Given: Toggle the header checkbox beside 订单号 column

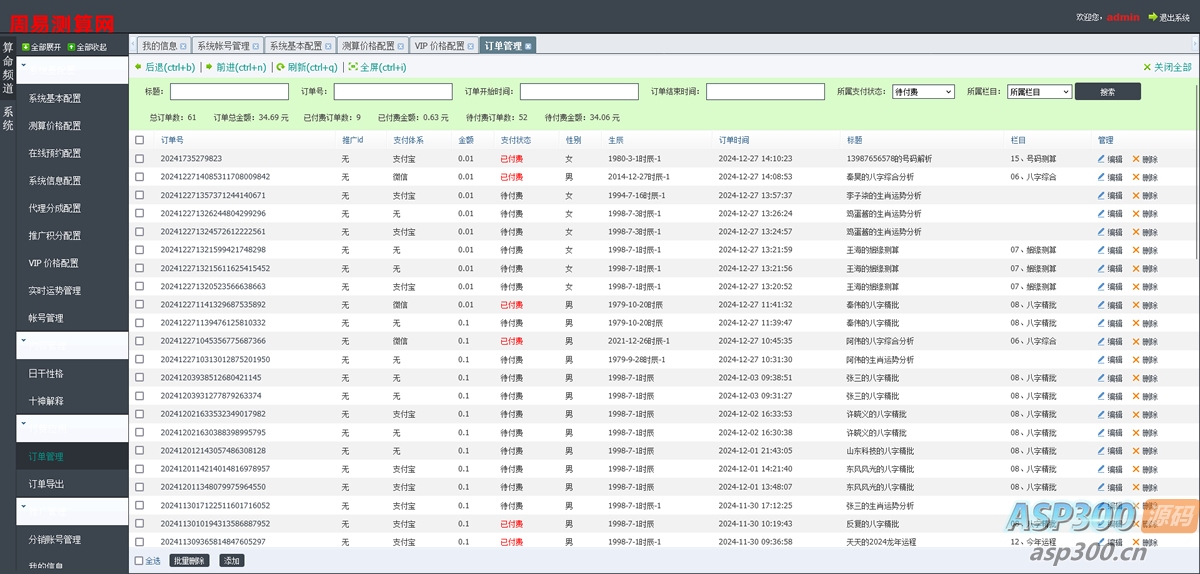Looking at the screenshot, I should coord(140,140).
